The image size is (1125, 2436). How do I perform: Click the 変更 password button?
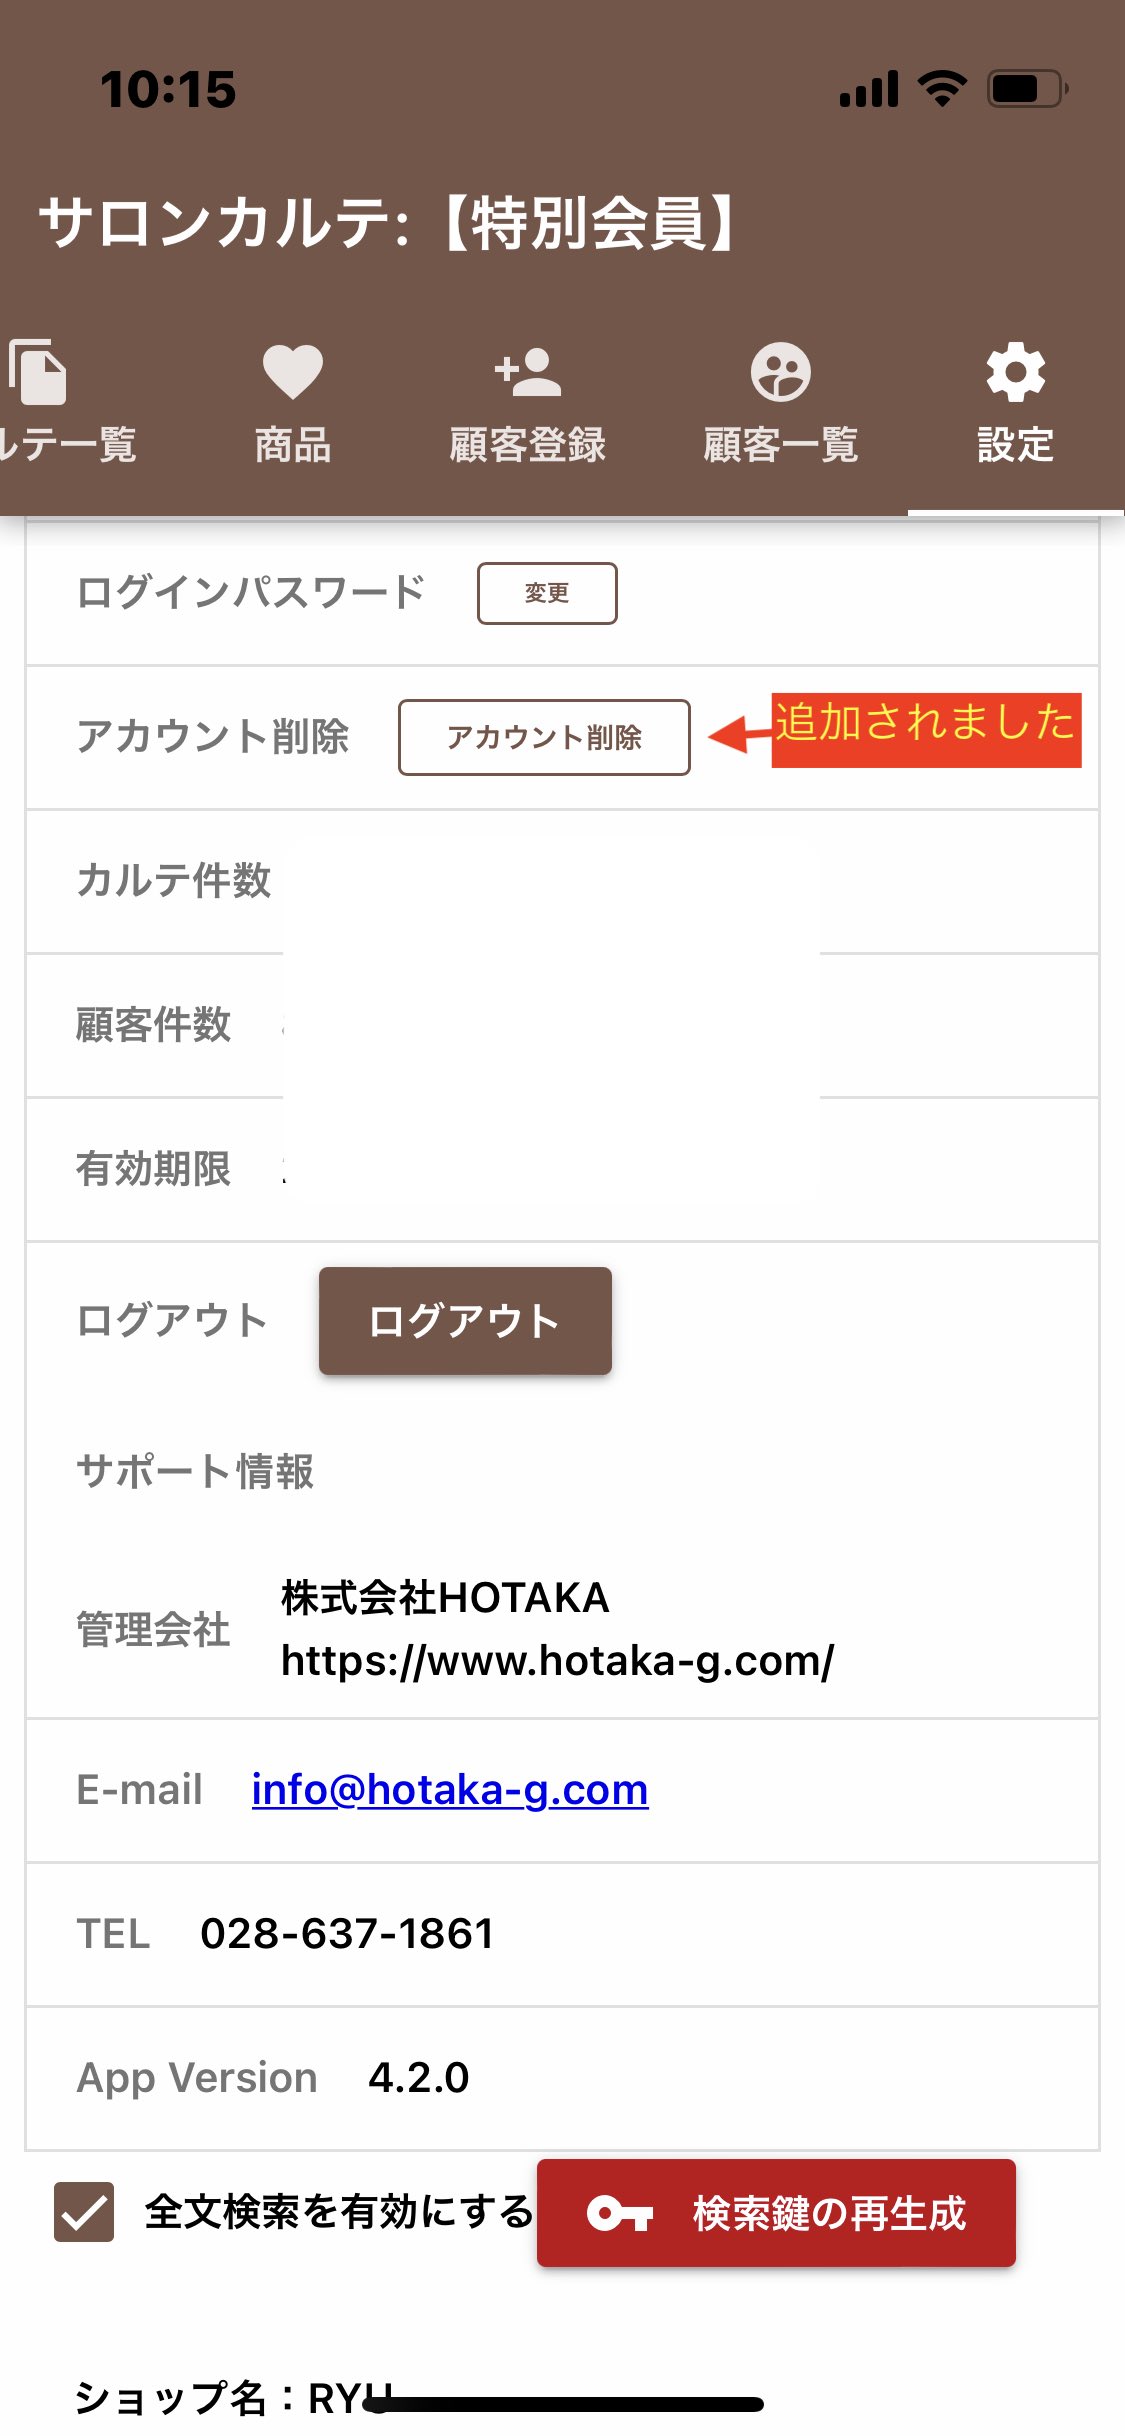[547, 593]
